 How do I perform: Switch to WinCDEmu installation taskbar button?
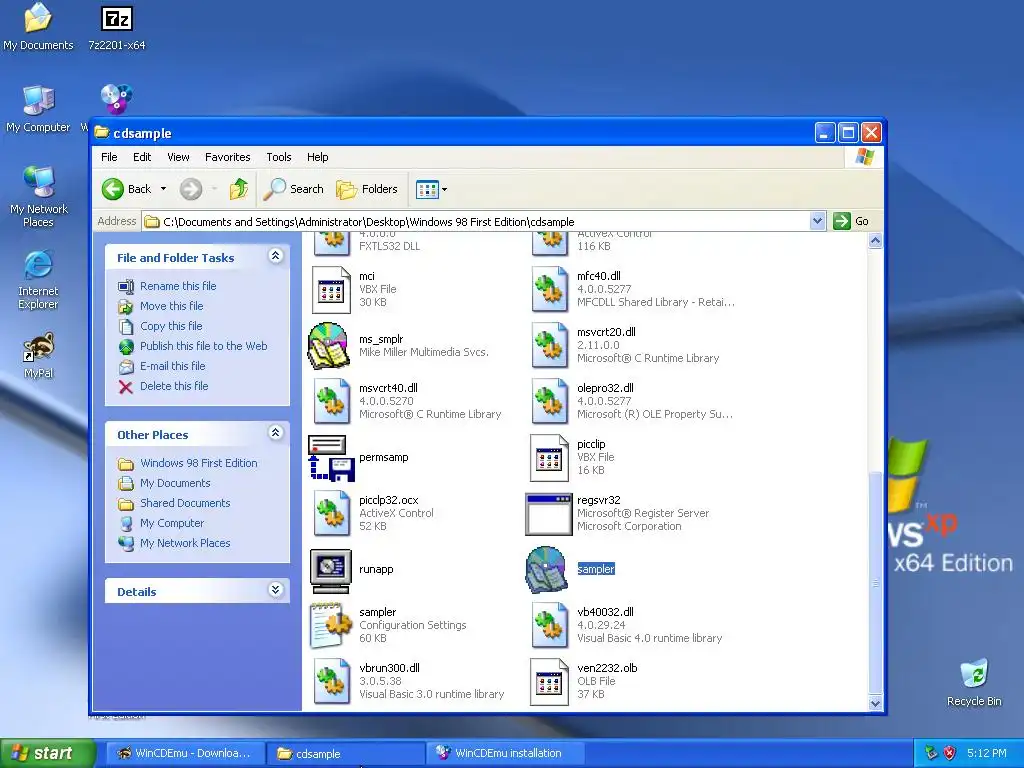click(x=505, y=753)
